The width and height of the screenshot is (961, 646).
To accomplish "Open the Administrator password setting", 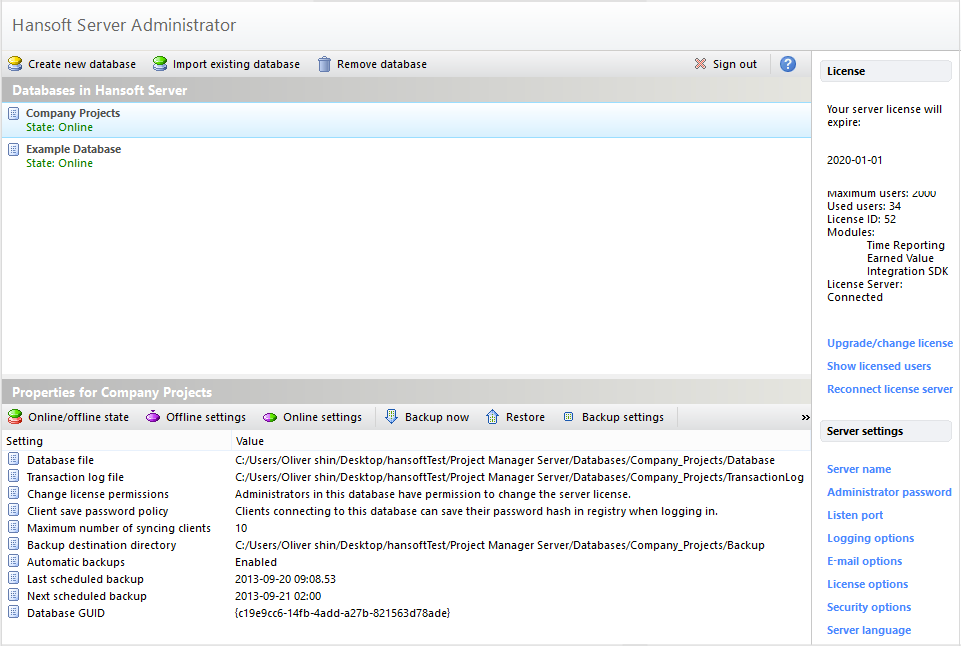I will 889,492.
